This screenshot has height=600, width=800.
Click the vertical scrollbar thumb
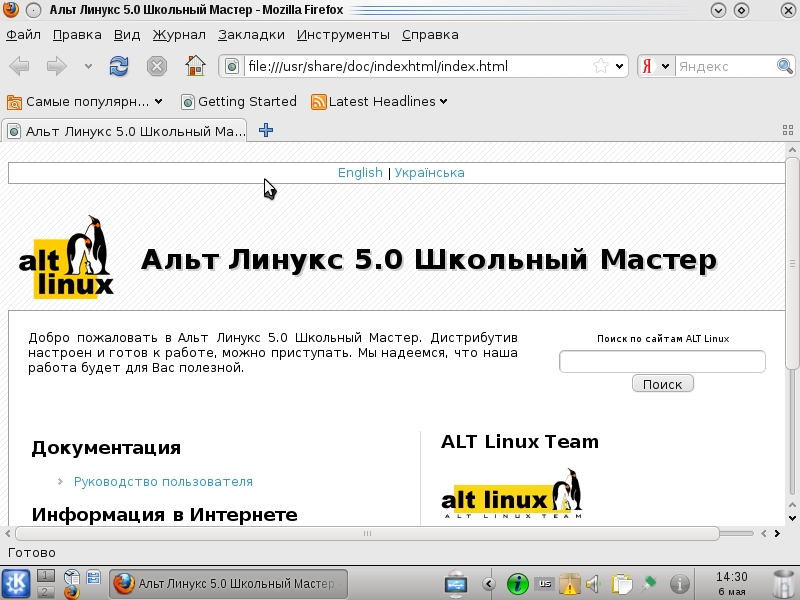(x=792, y=263)
